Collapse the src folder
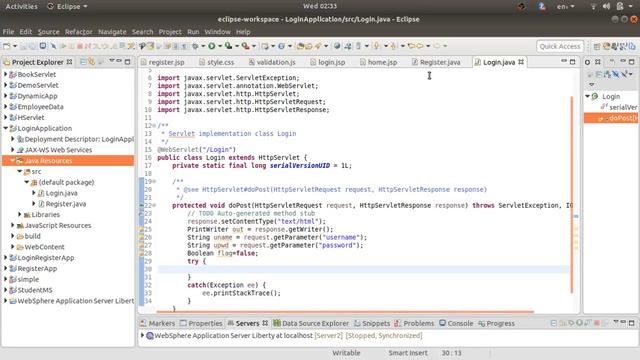Image resolution: width=640 pixels, height=360 pixels. point(19,171)
